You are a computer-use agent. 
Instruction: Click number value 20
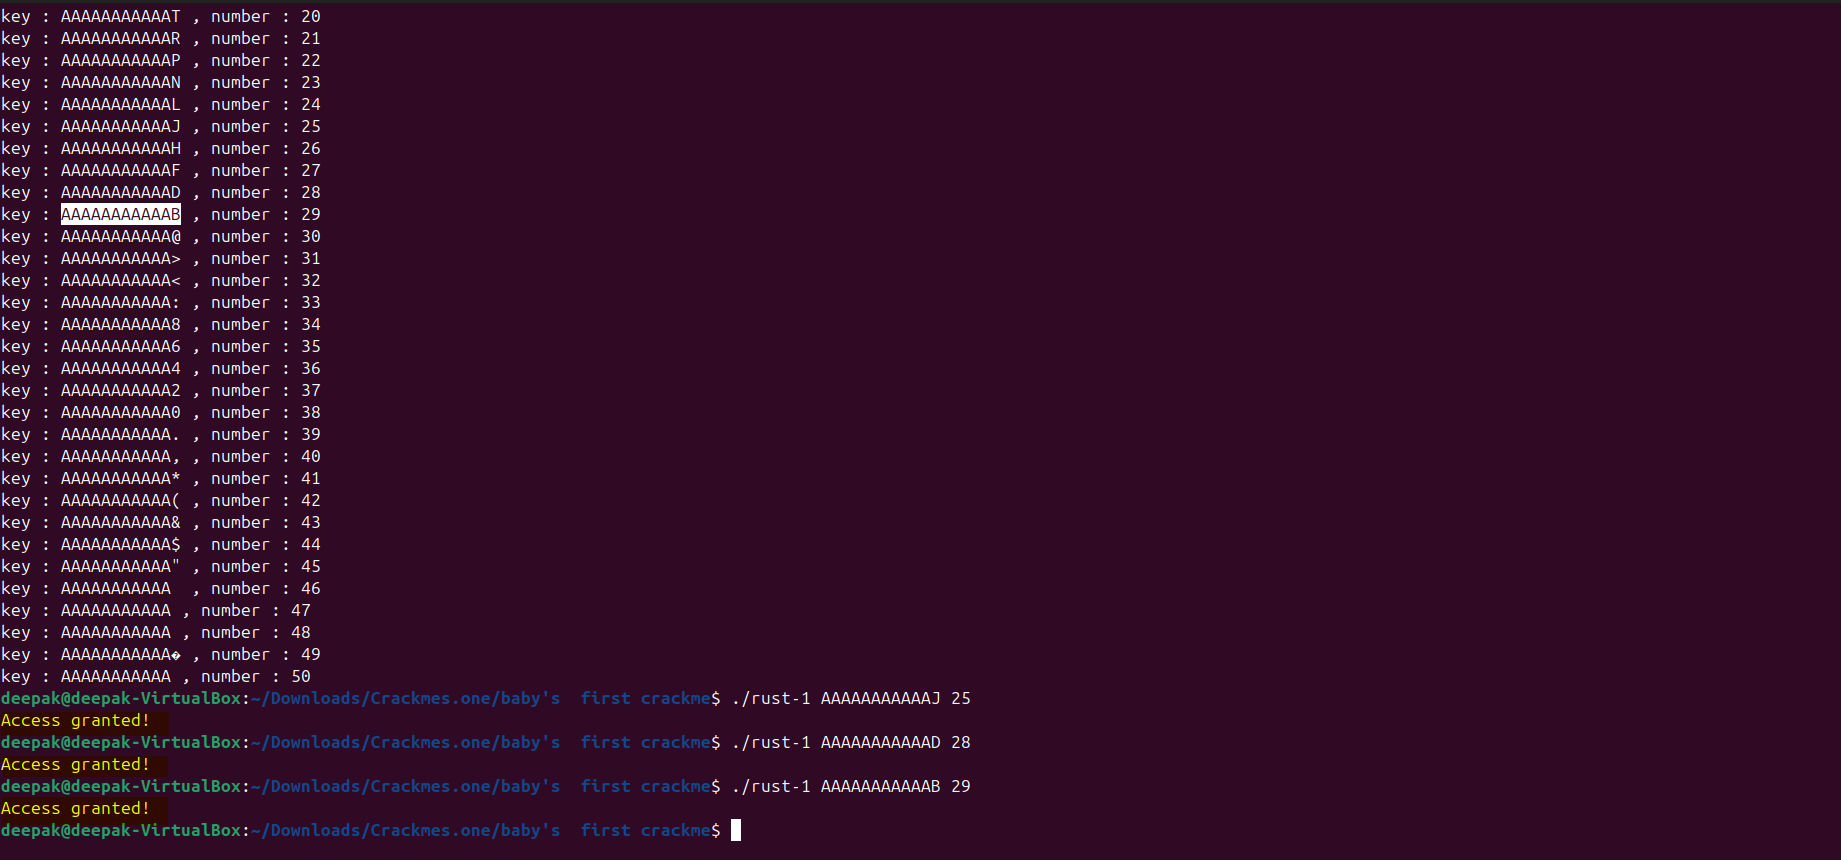click(x=311, y=16)
